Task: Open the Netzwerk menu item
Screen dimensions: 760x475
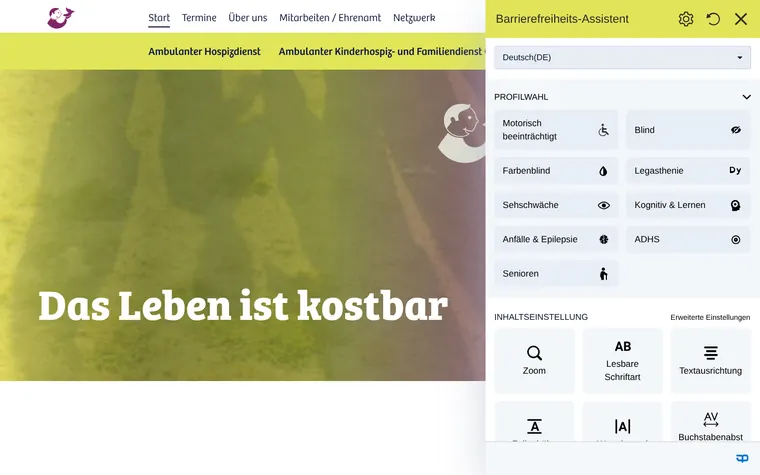Action: click(414, 18)
